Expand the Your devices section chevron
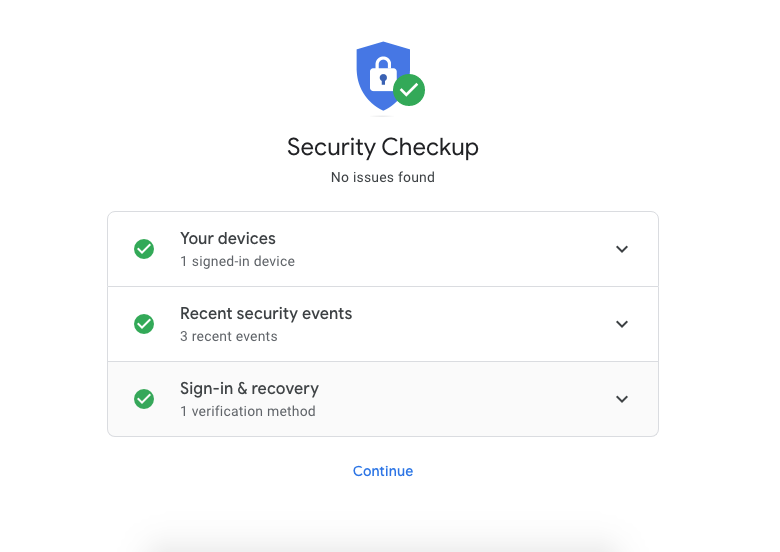Viewport: 780px width, 552px height. tap(622, 249)
